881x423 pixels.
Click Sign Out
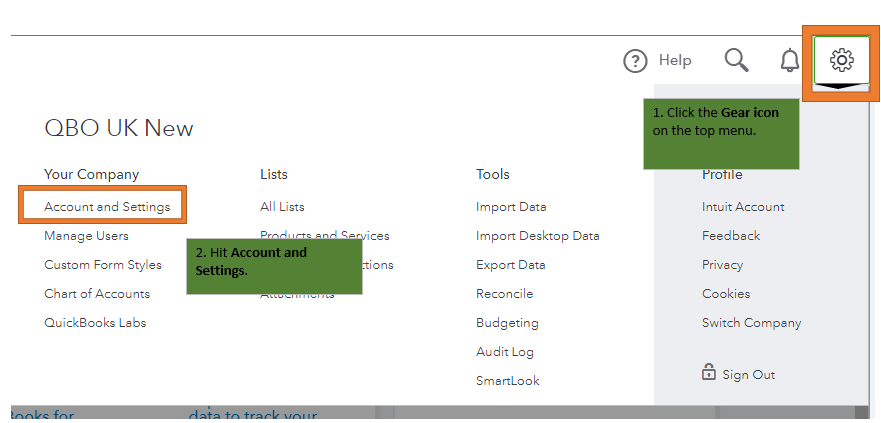749,375
